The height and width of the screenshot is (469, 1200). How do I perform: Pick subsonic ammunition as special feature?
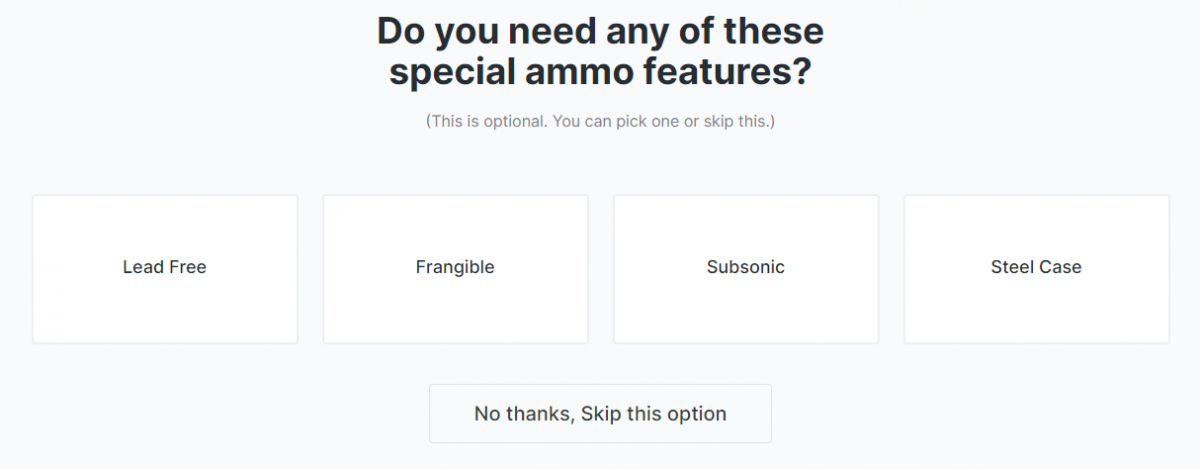point(746,268)
